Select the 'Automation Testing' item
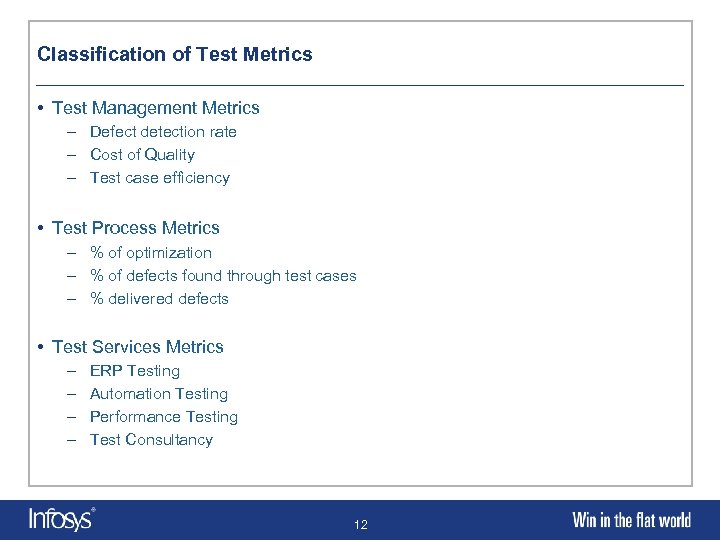Viewport: 720px width, 540px height. [159, 394]
